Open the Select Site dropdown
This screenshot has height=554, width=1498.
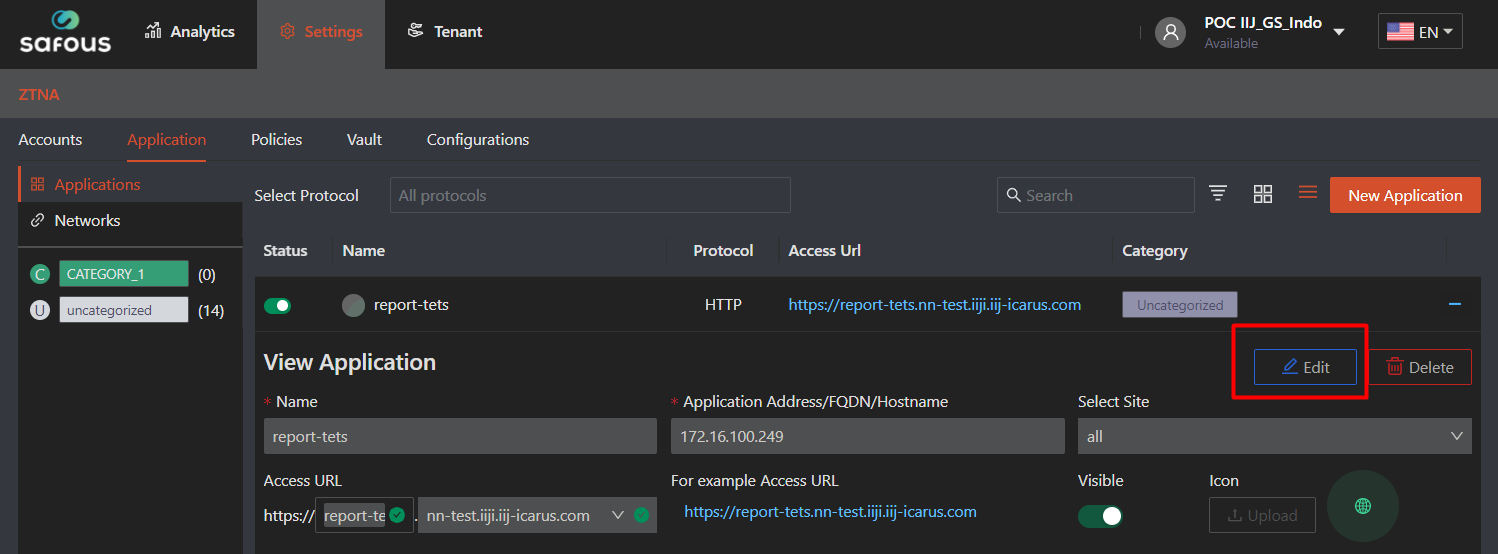pyautogui.click(x=1275, y=436)
